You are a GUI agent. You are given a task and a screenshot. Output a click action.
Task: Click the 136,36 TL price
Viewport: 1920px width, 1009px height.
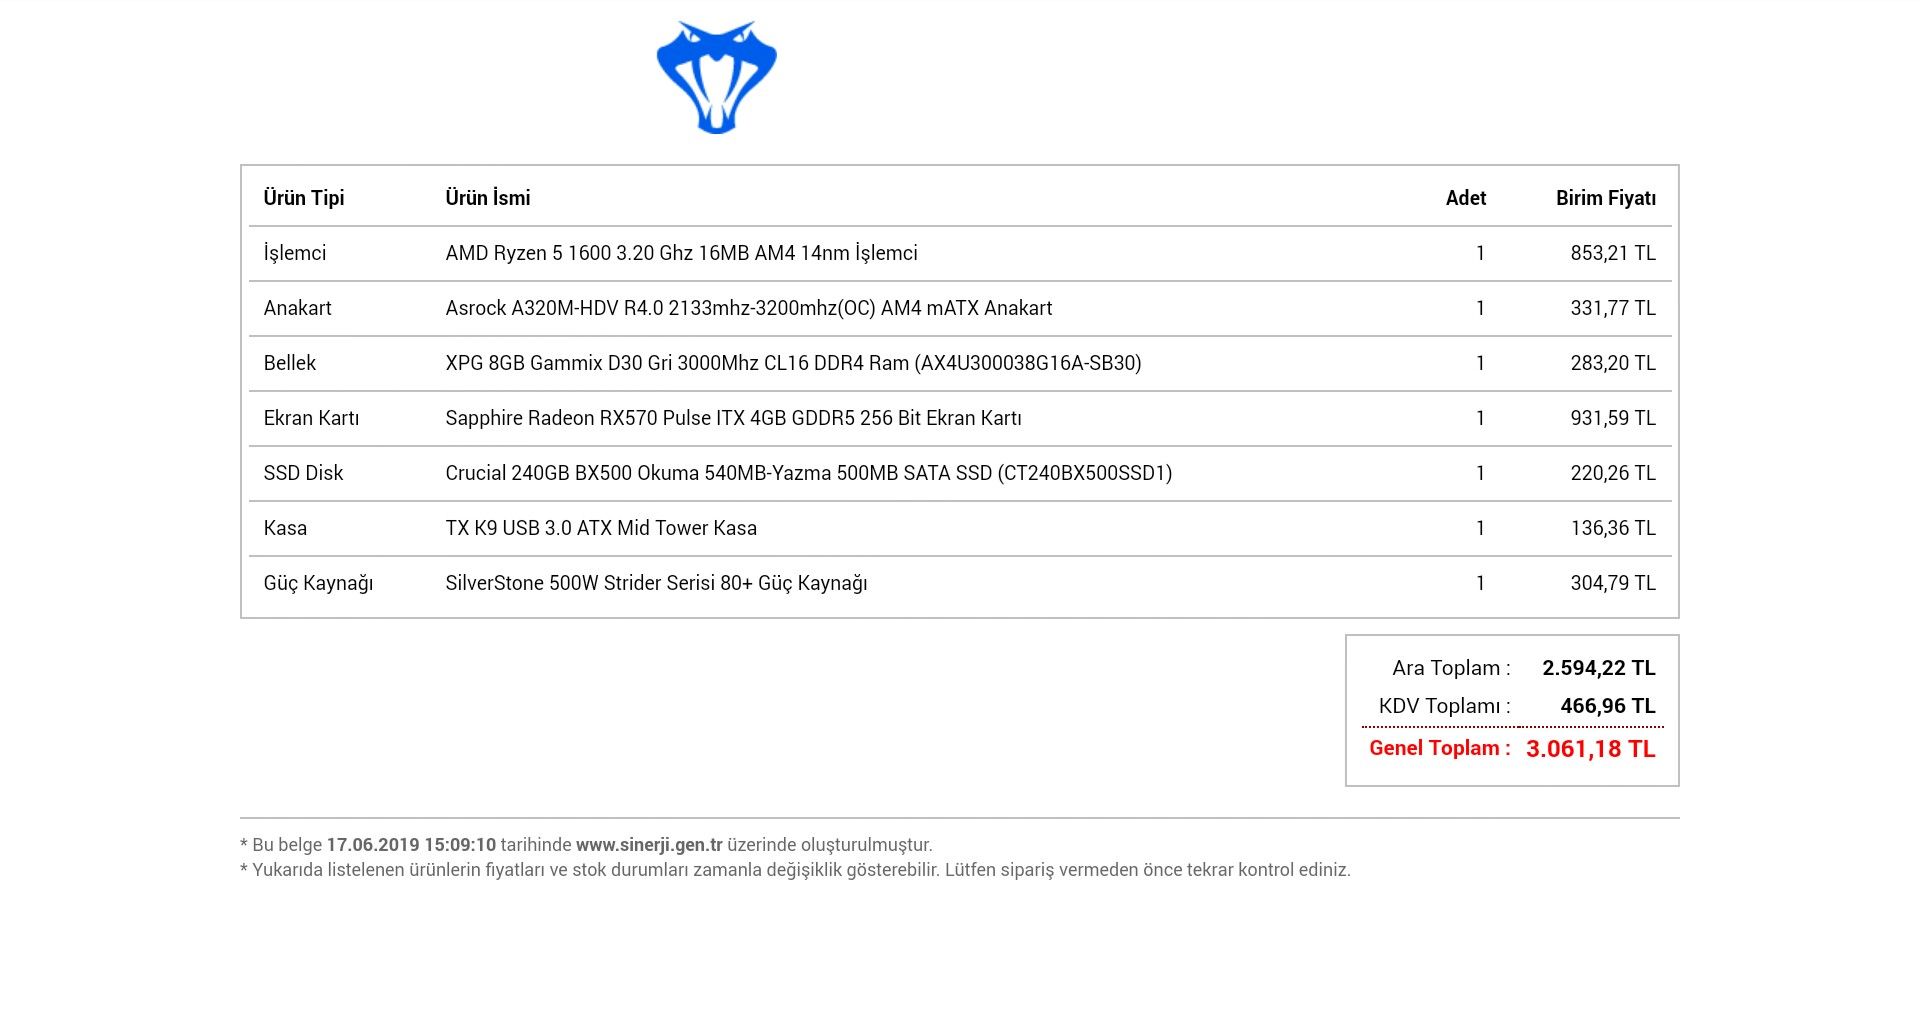(1613, 528)
